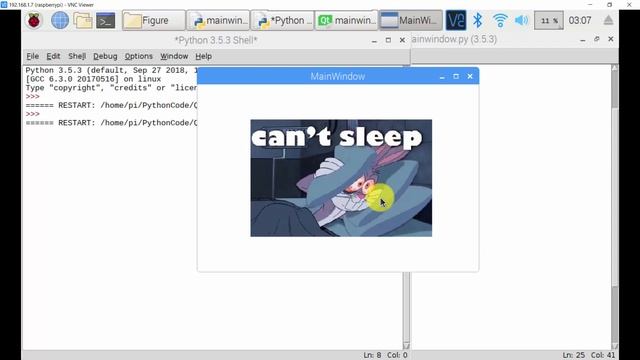Maximize the Python 3.5.3 Shell window
This screenshot has width=640, height=360.
point(388,40)
